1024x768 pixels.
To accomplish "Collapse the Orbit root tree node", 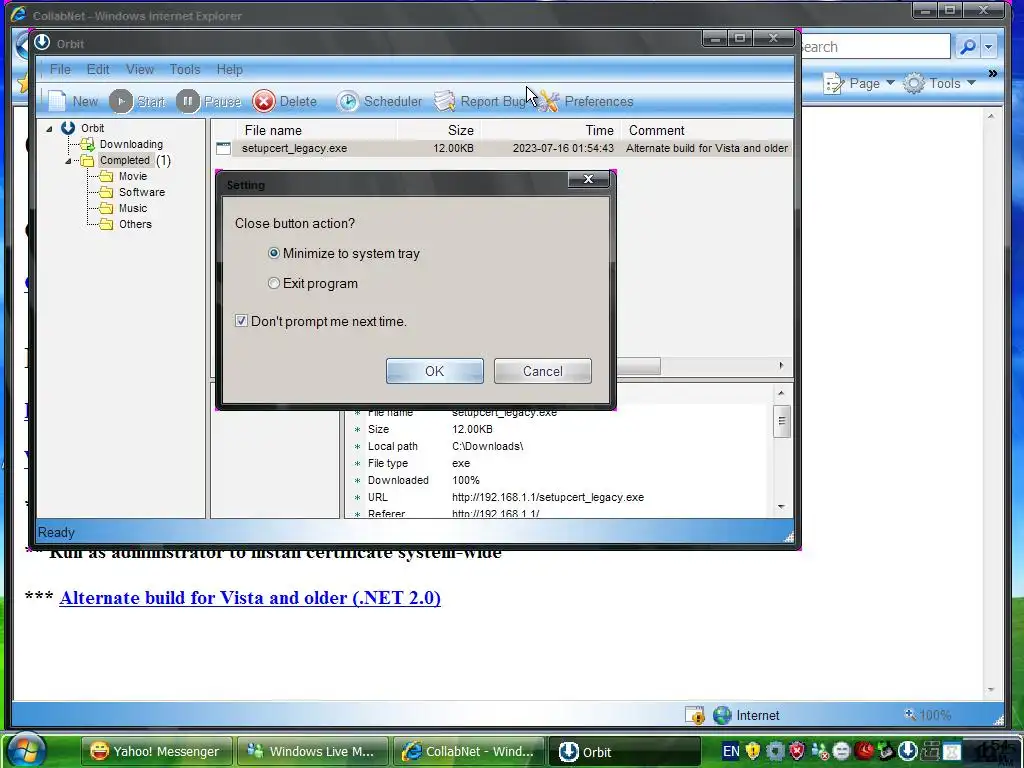I will tap(50, 129).
